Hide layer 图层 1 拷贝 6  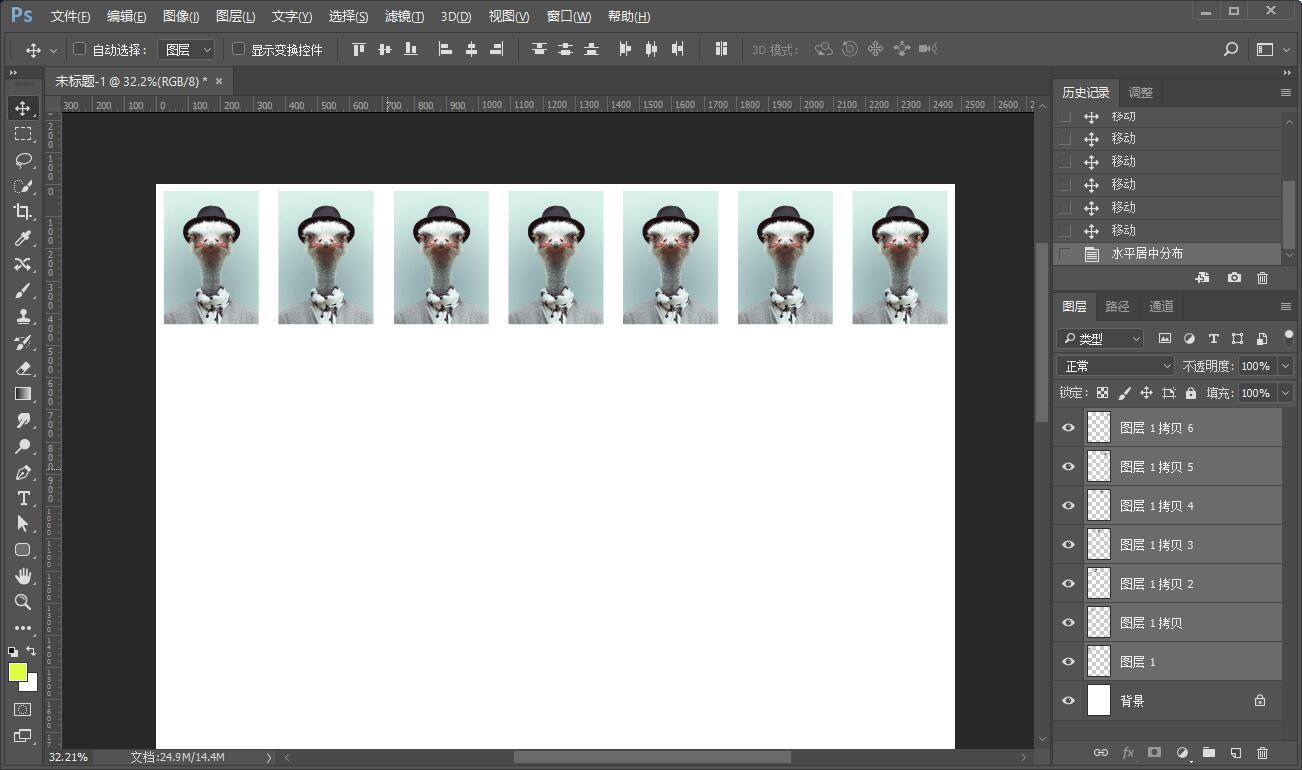click(1068, 428)
